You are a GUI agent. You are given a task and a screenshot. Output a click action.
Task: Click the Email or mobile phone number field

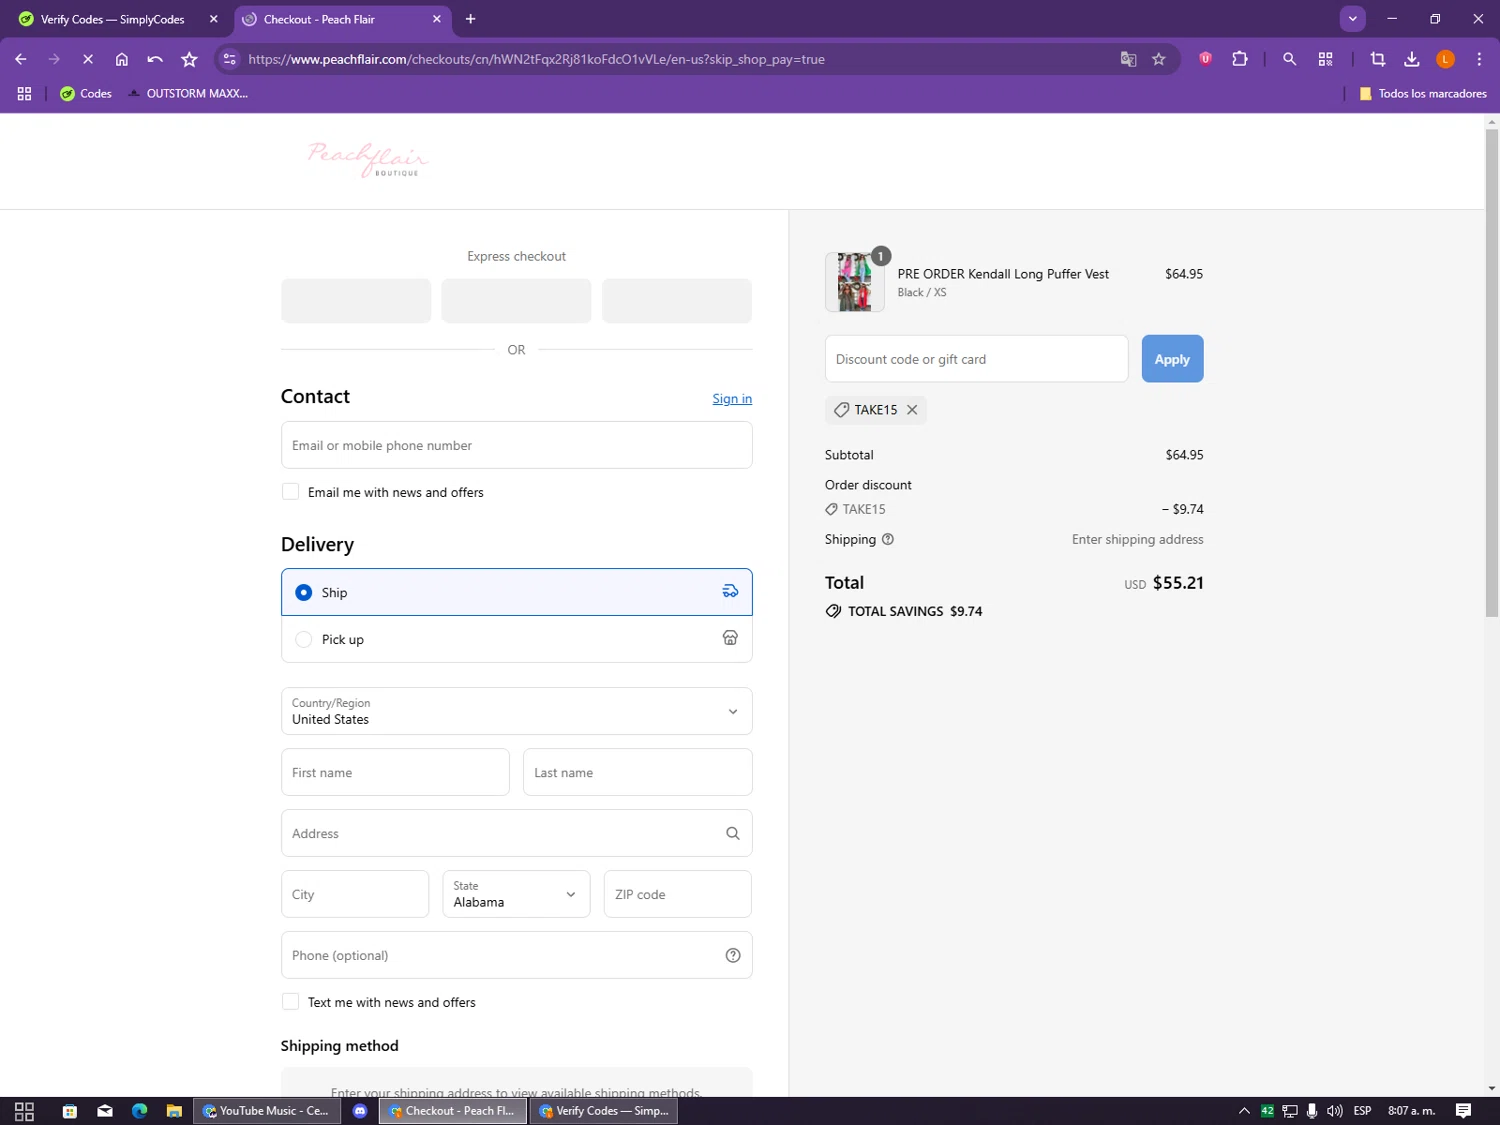coord(516,445)
